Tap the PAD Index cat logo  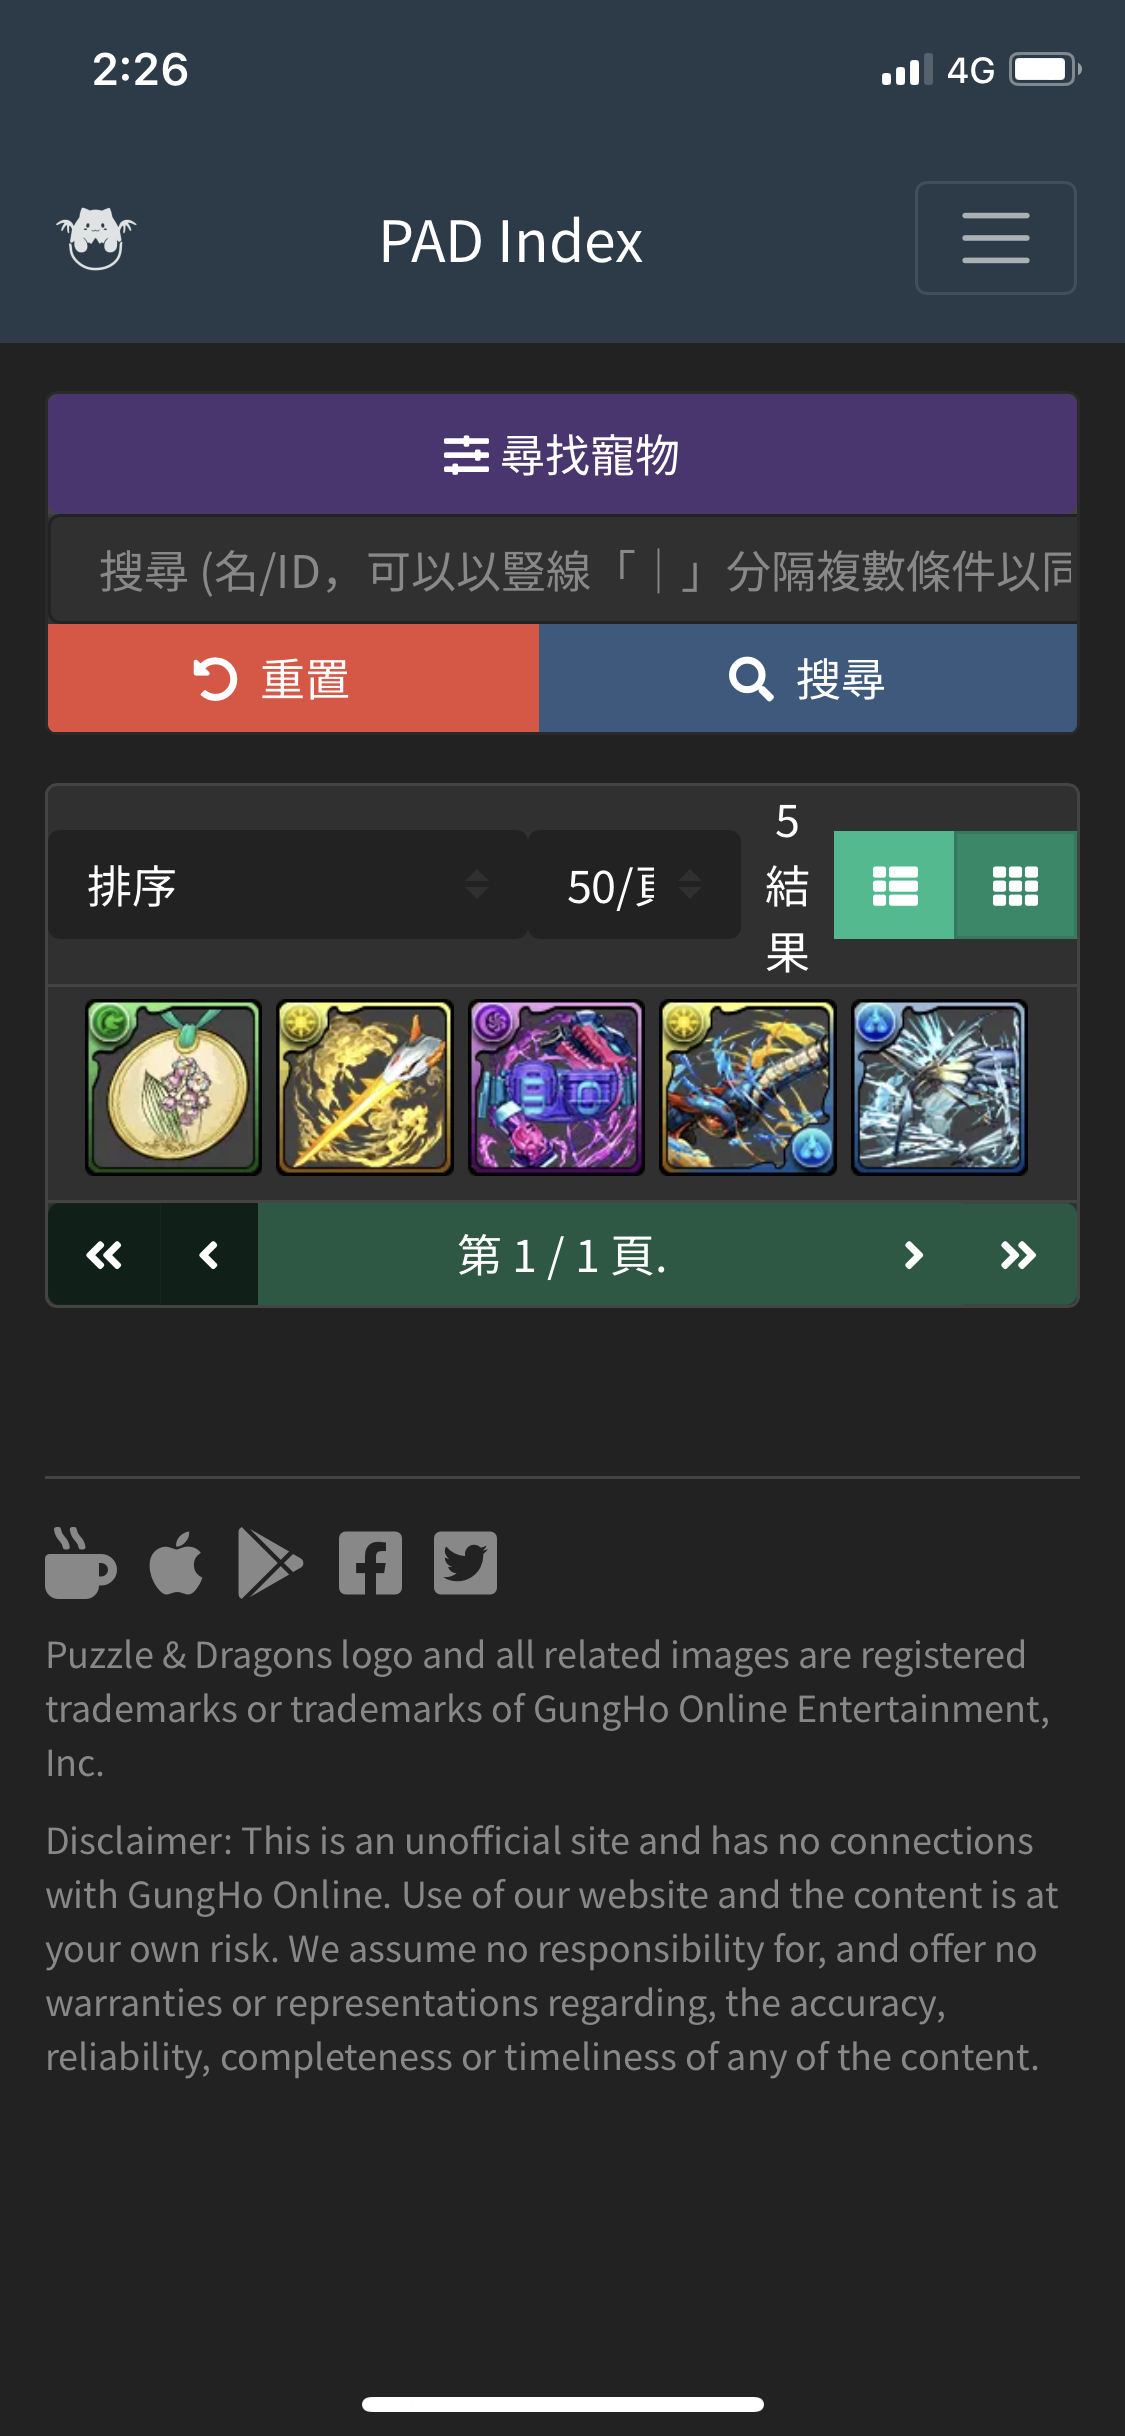coord(96,239)
